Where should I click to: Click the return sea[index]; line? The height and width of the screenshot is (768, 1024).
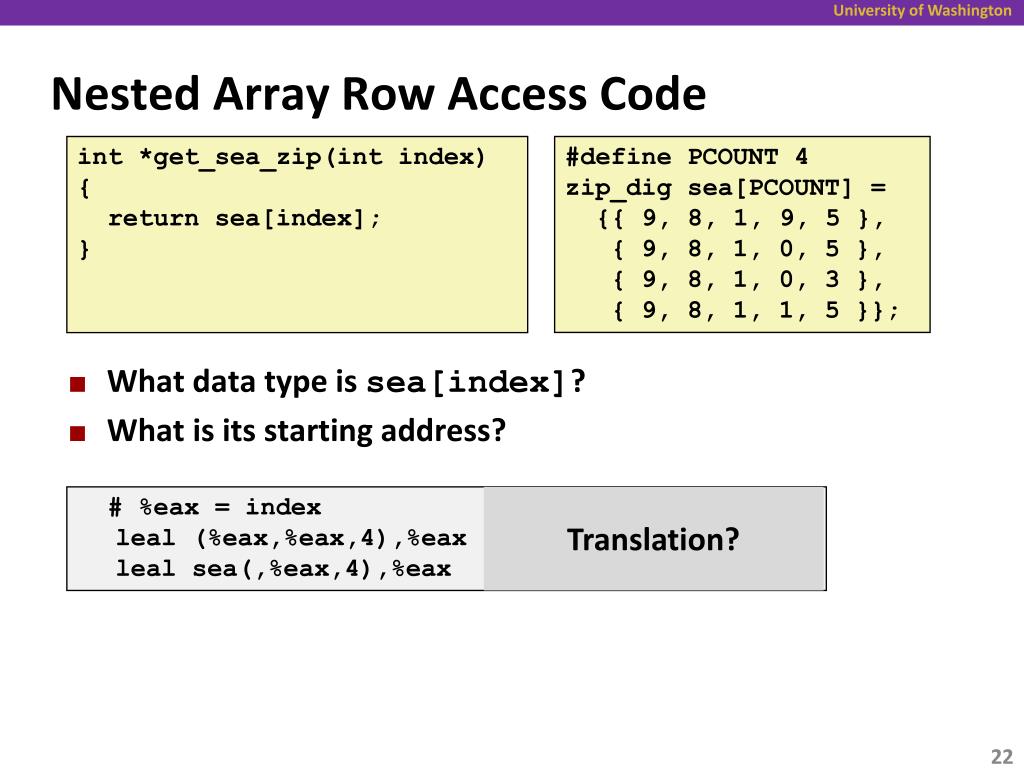coord(244,218)
